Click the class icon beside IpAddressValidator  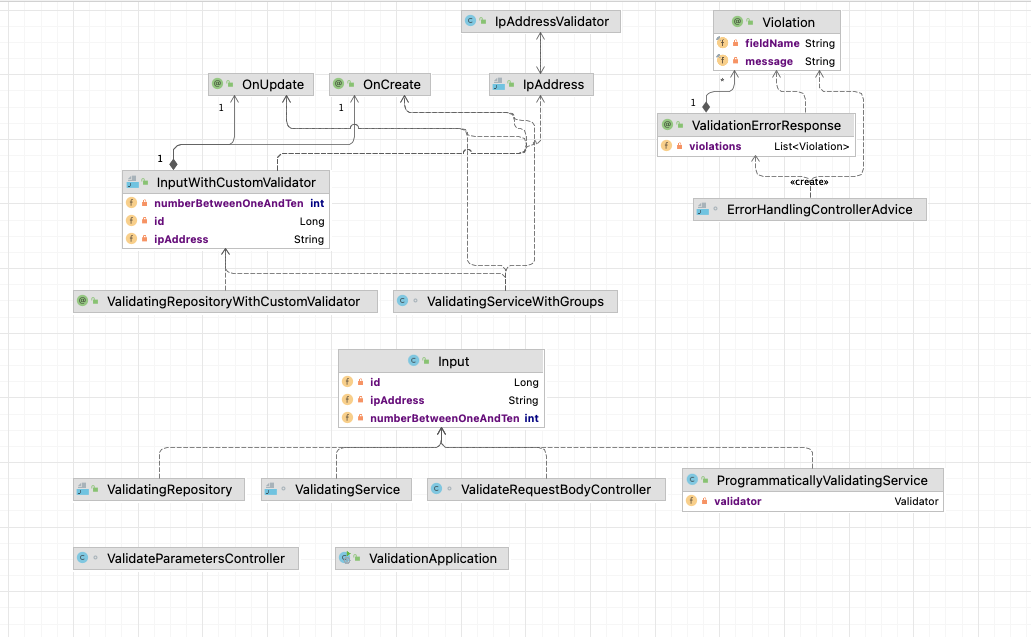tap(470, 20)
